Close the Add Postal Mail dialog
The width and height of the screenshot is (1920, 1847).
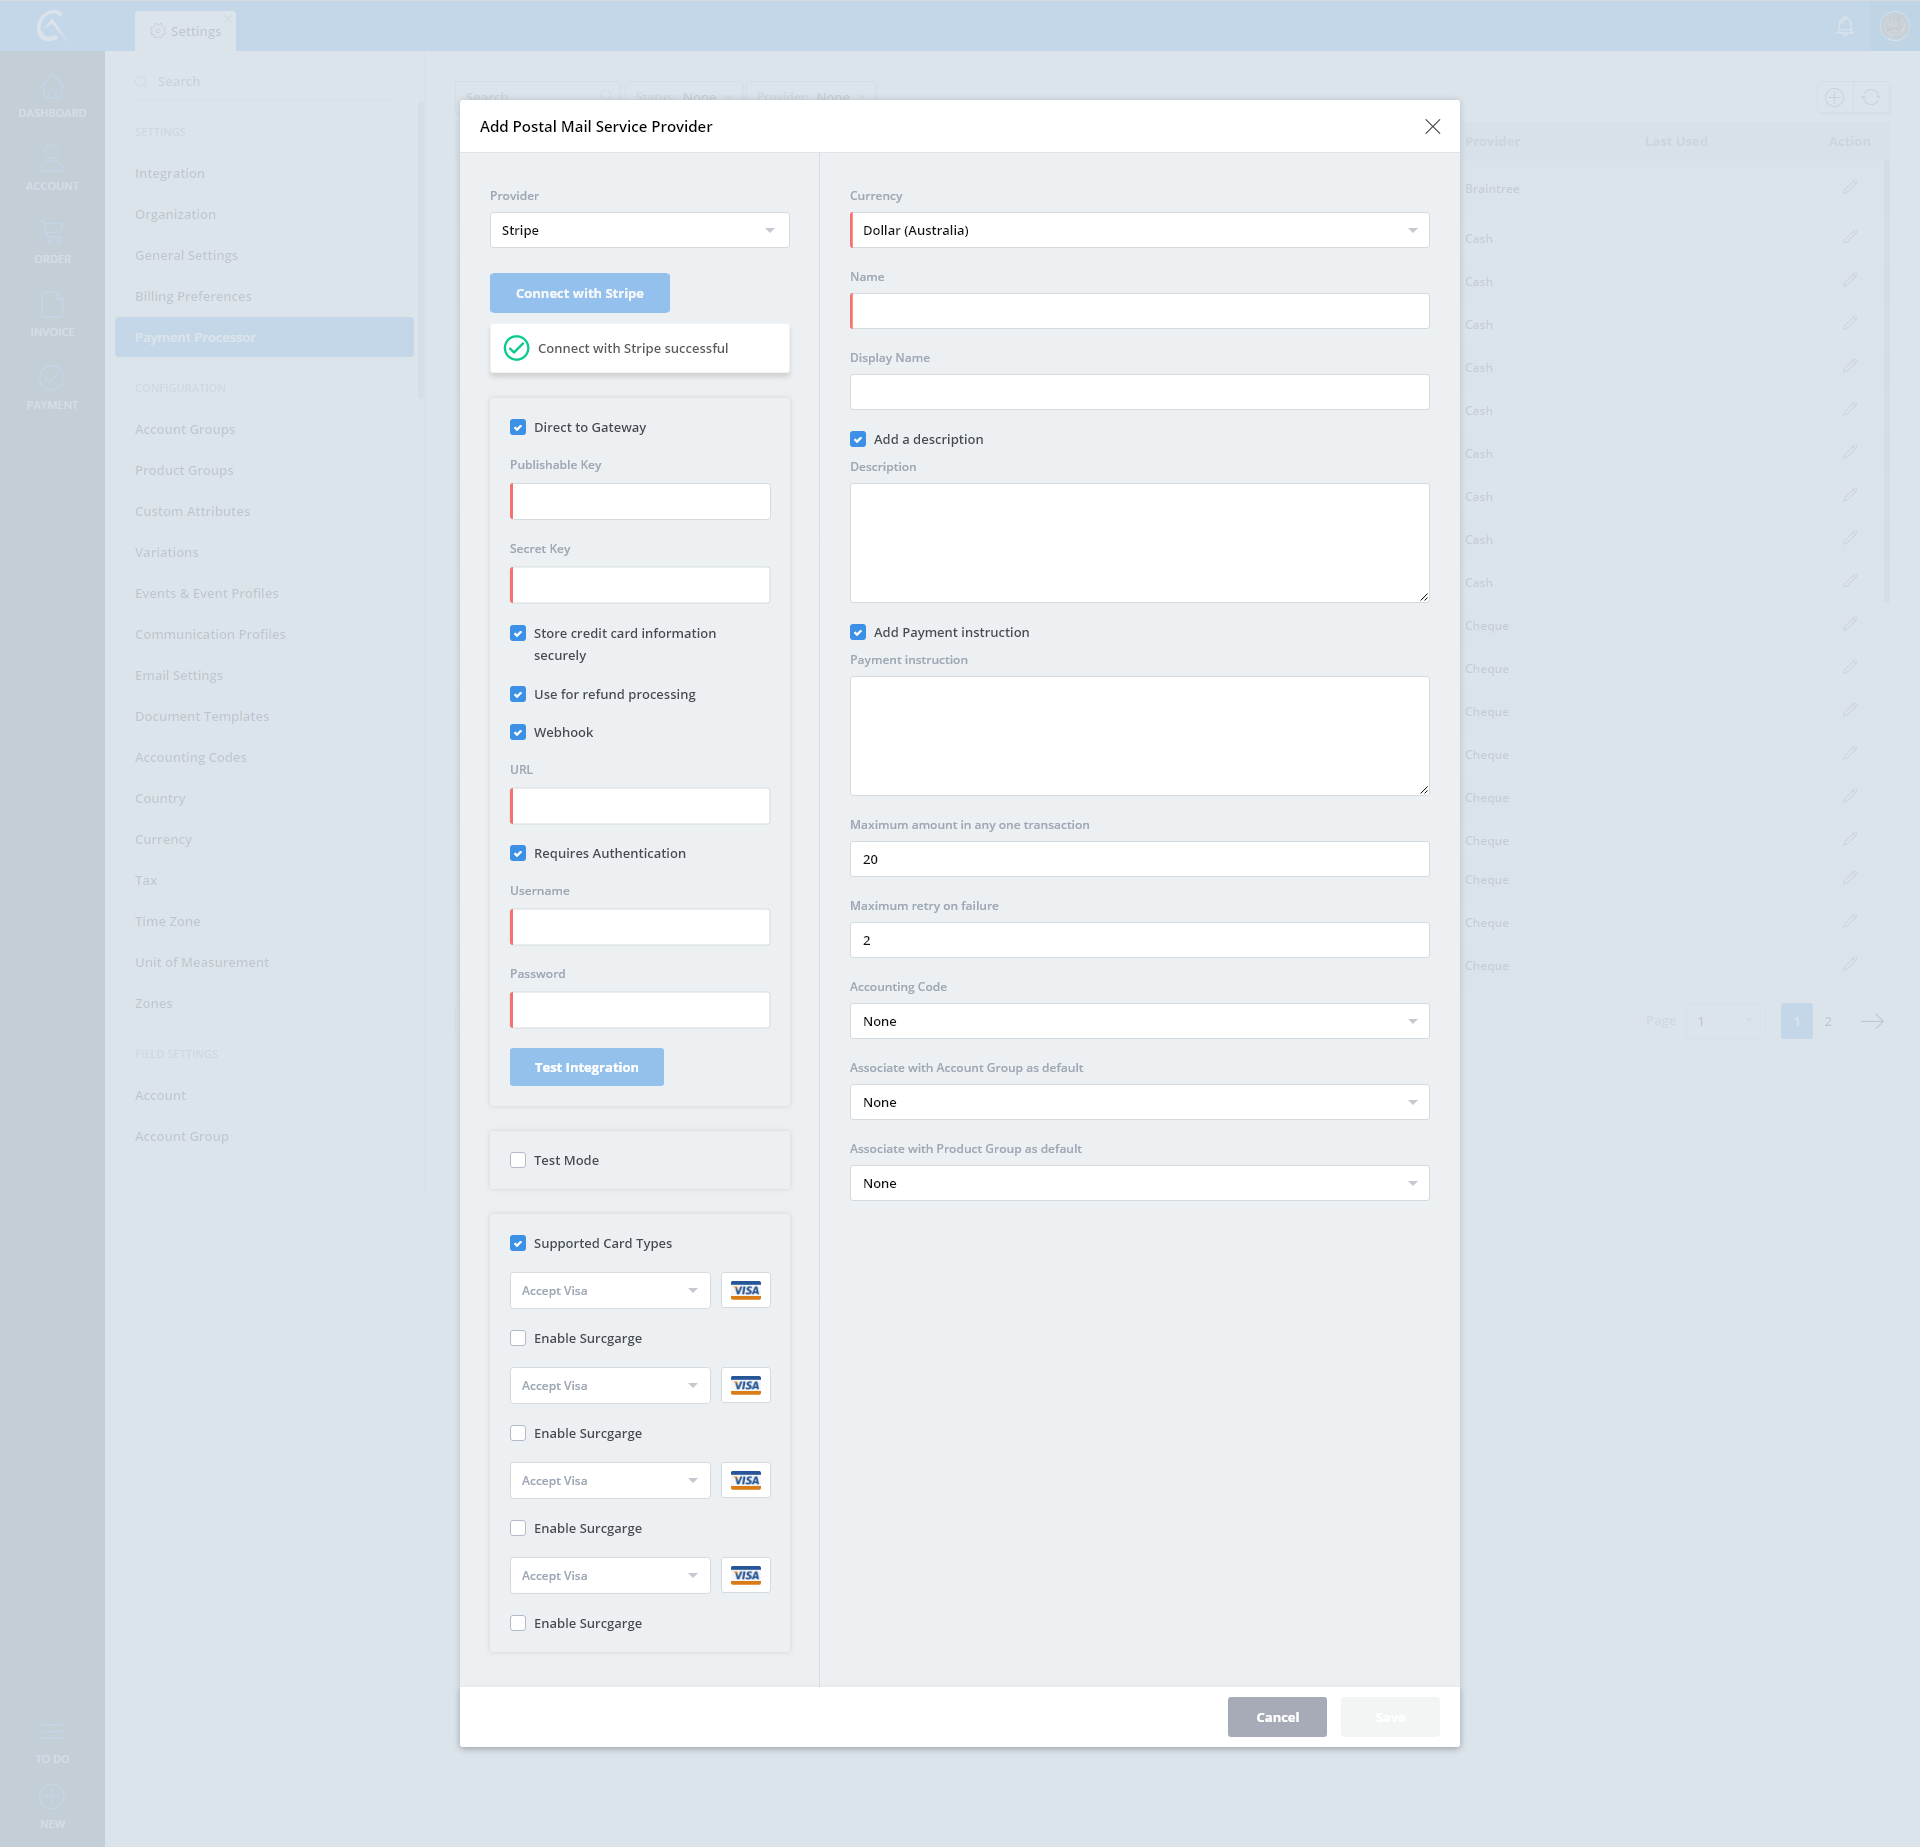(x=1432, y=127)
